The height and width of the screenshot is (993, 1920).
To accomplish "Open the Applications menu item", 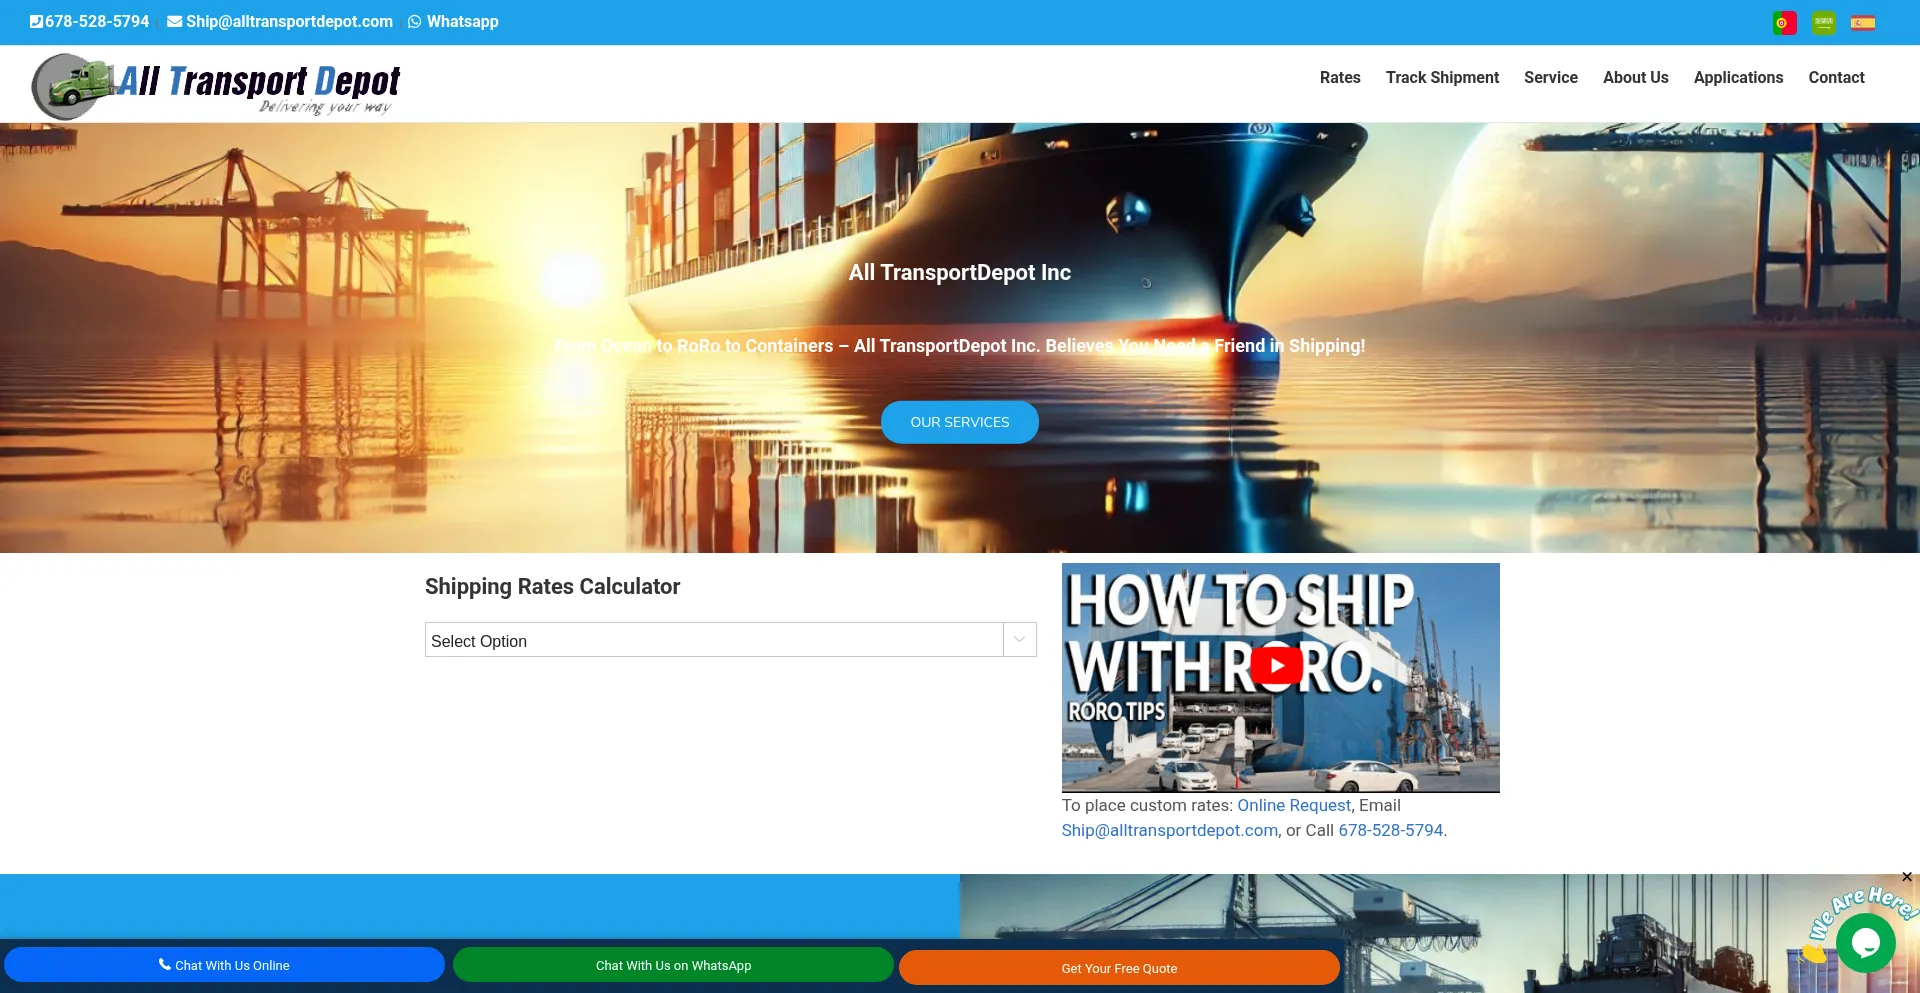I will (1738, 78).
